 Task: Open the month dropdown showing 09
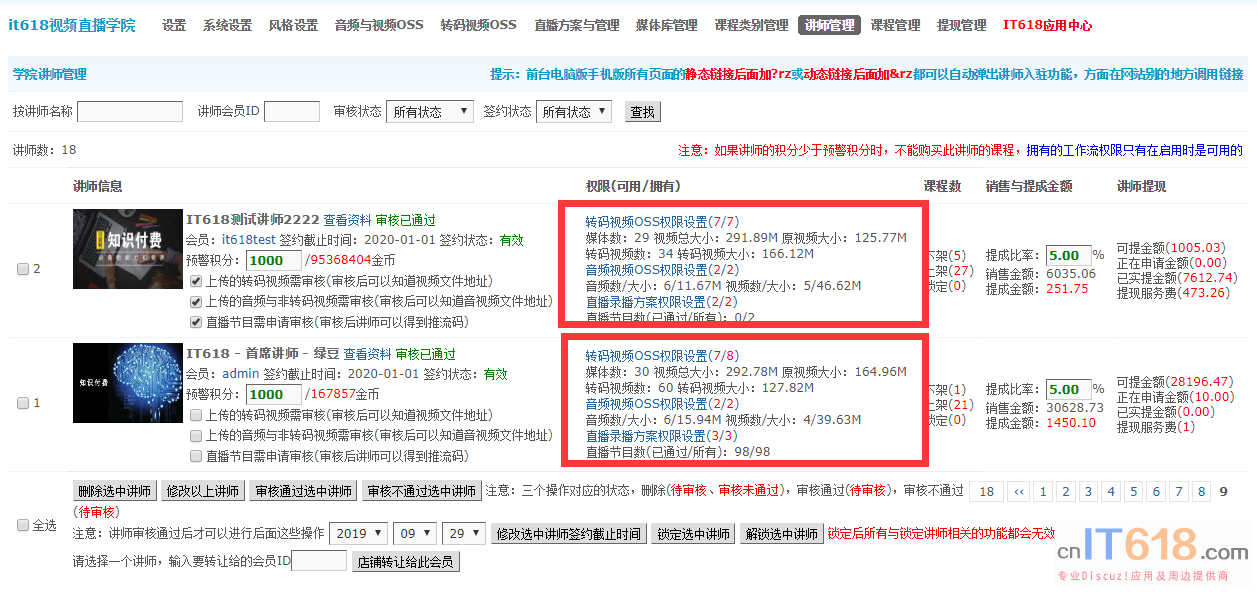414,534
